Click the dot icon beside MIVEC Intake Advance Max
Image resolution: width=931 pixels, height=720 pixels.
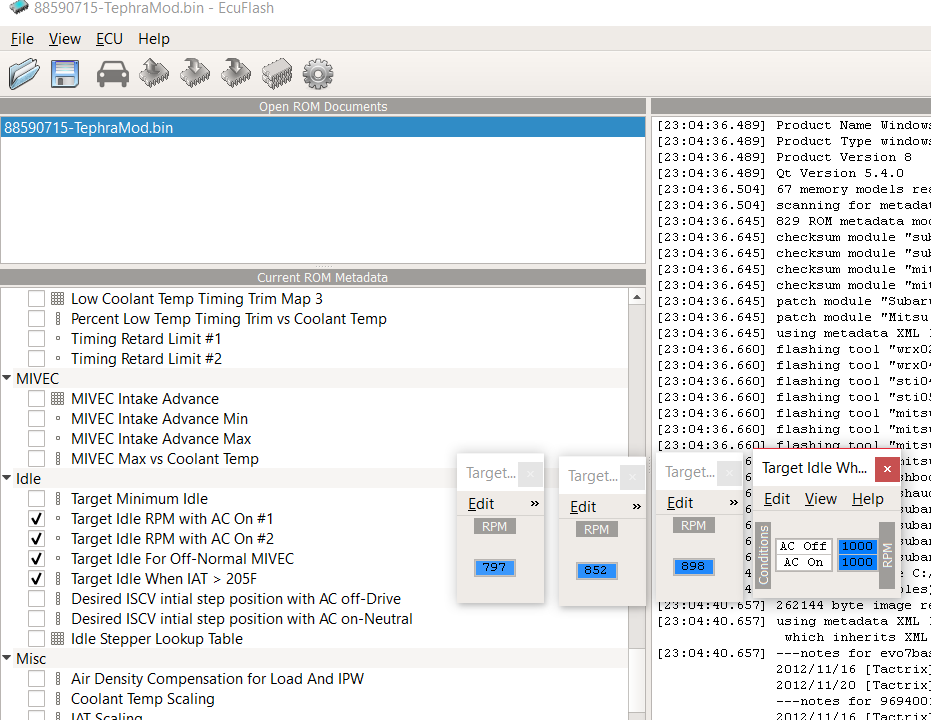pos(58,439)
